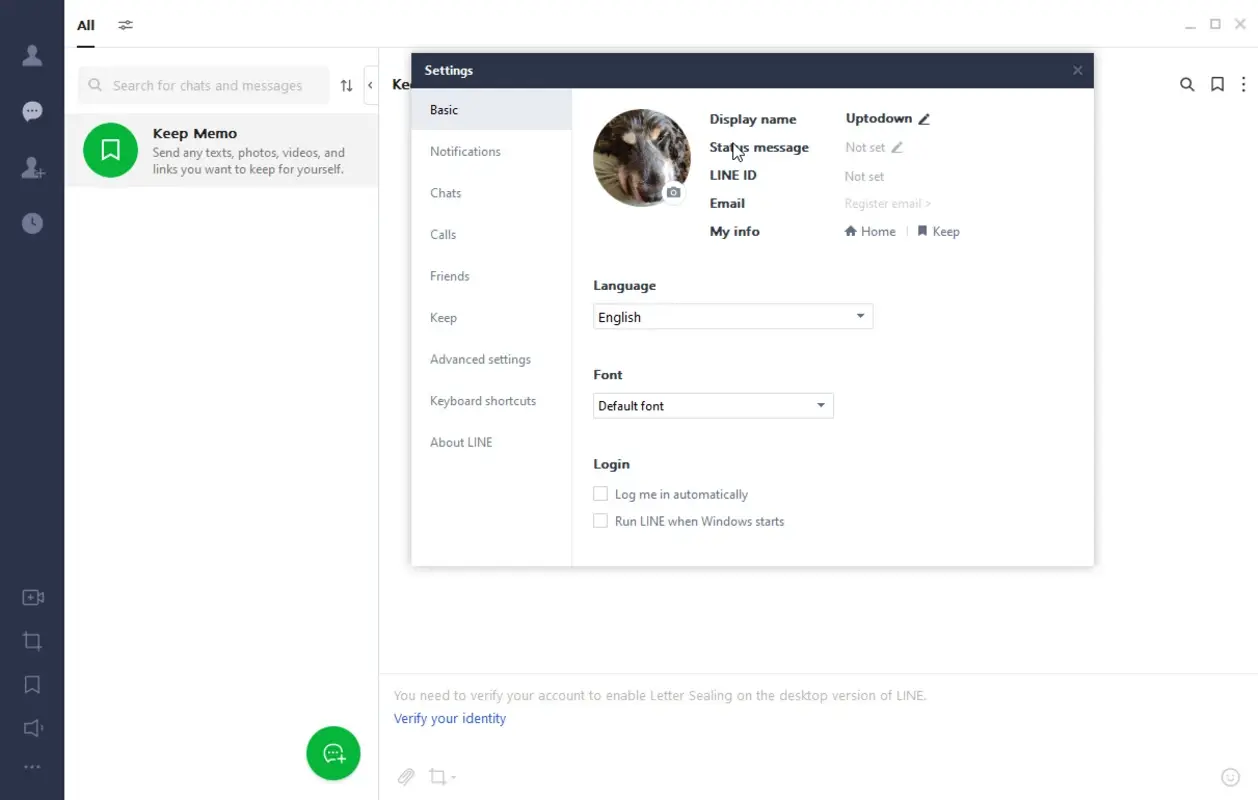
Task: Open the Chats panel from the sidebar
Action: pyautogui.click(x=32, y=111)
